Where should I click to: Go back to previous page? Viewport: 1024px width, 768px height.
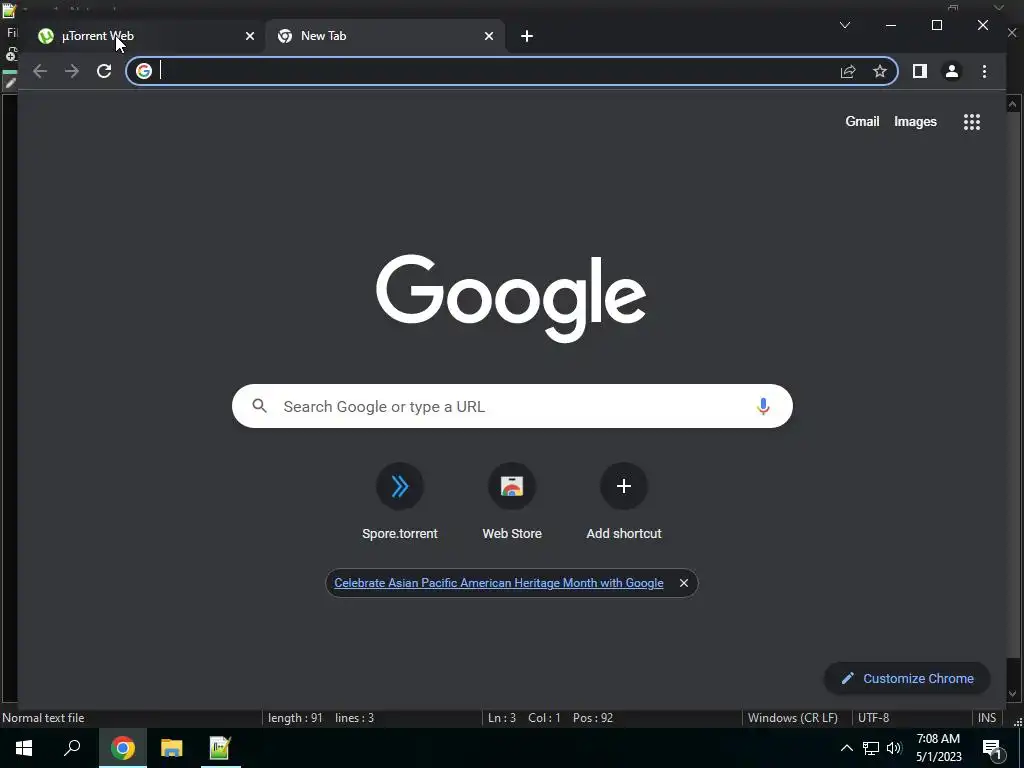pos(40,71)
